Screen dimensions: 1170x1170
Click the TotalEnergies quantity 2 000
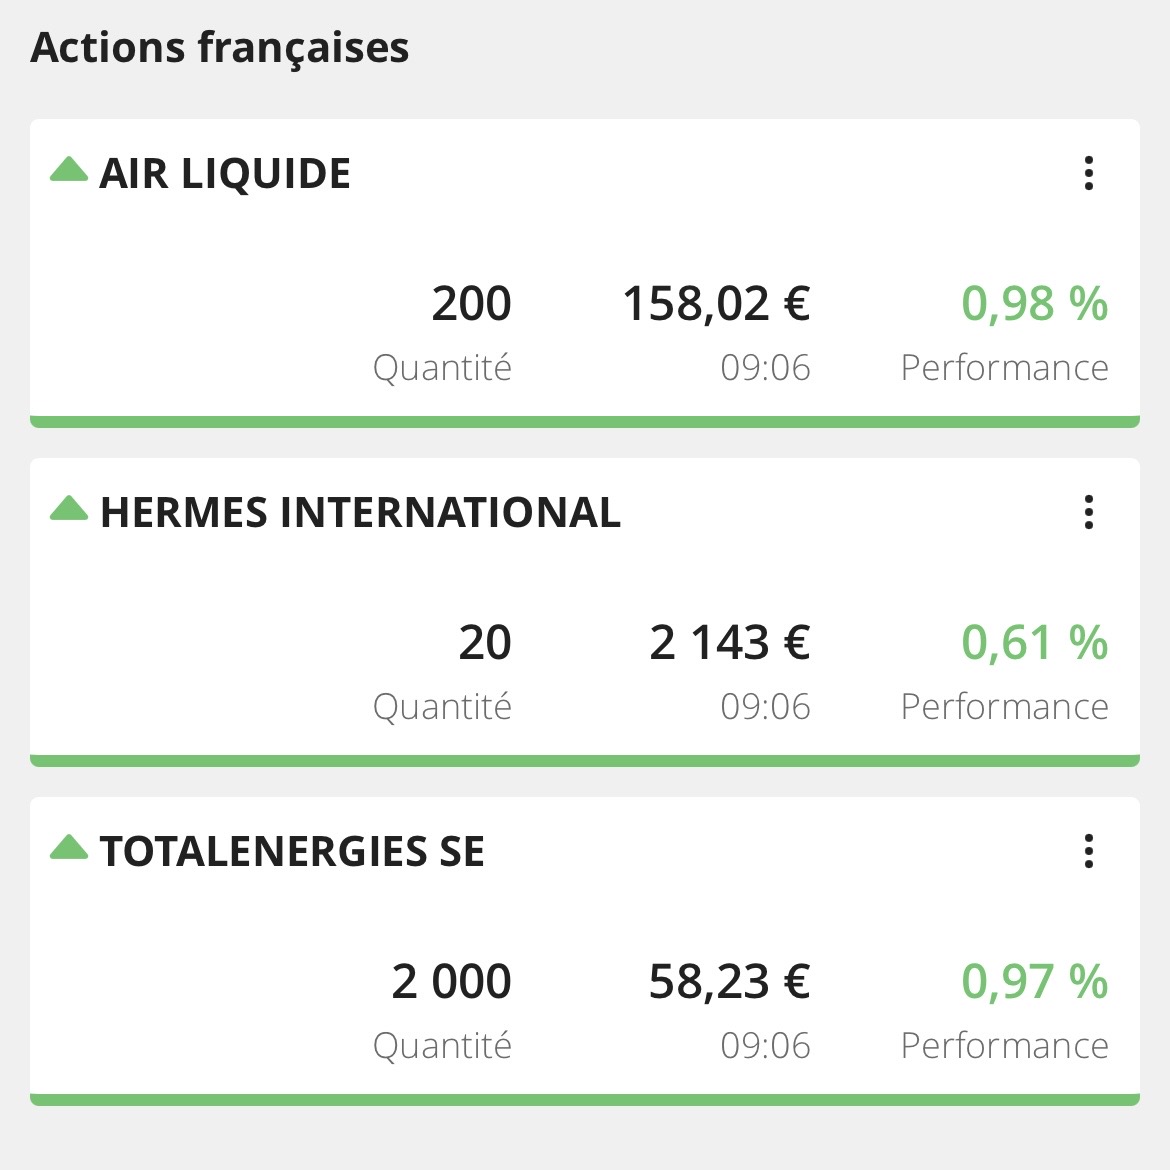coord(451,982)
